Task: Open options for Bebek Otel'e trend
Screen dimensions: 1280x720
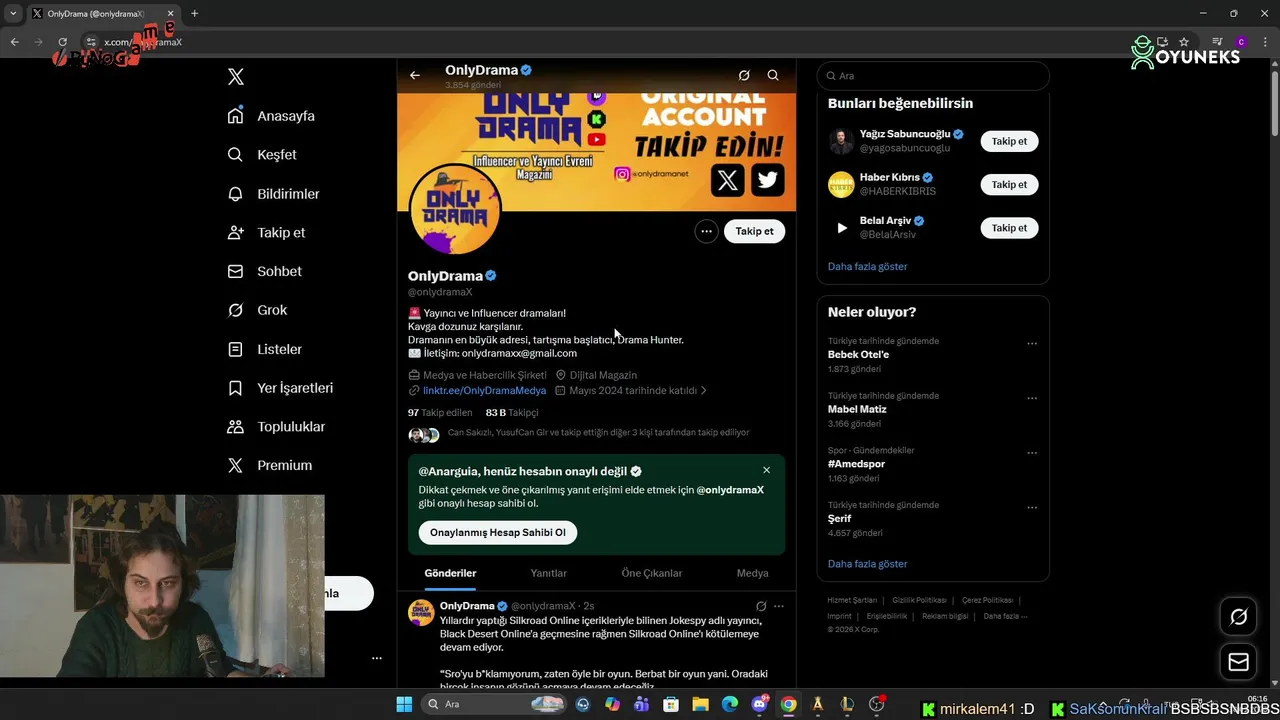Action: click(1032, 344)
